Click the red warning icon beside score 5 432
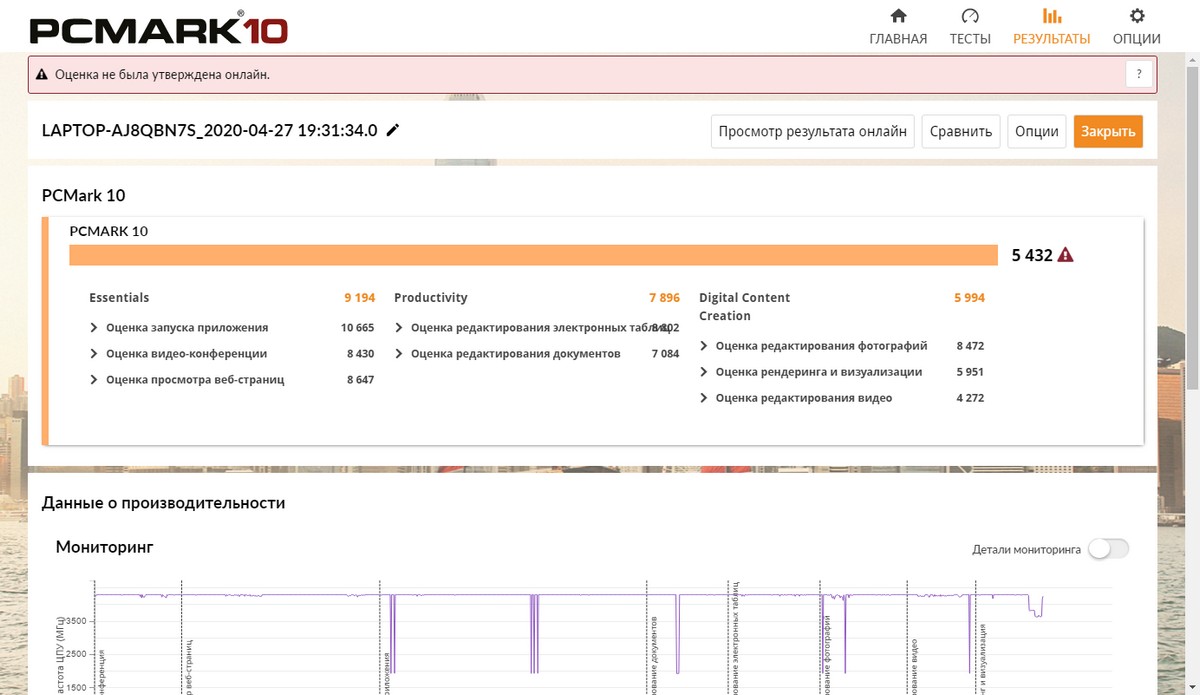1200x695 pixels. coord(1066,255)
